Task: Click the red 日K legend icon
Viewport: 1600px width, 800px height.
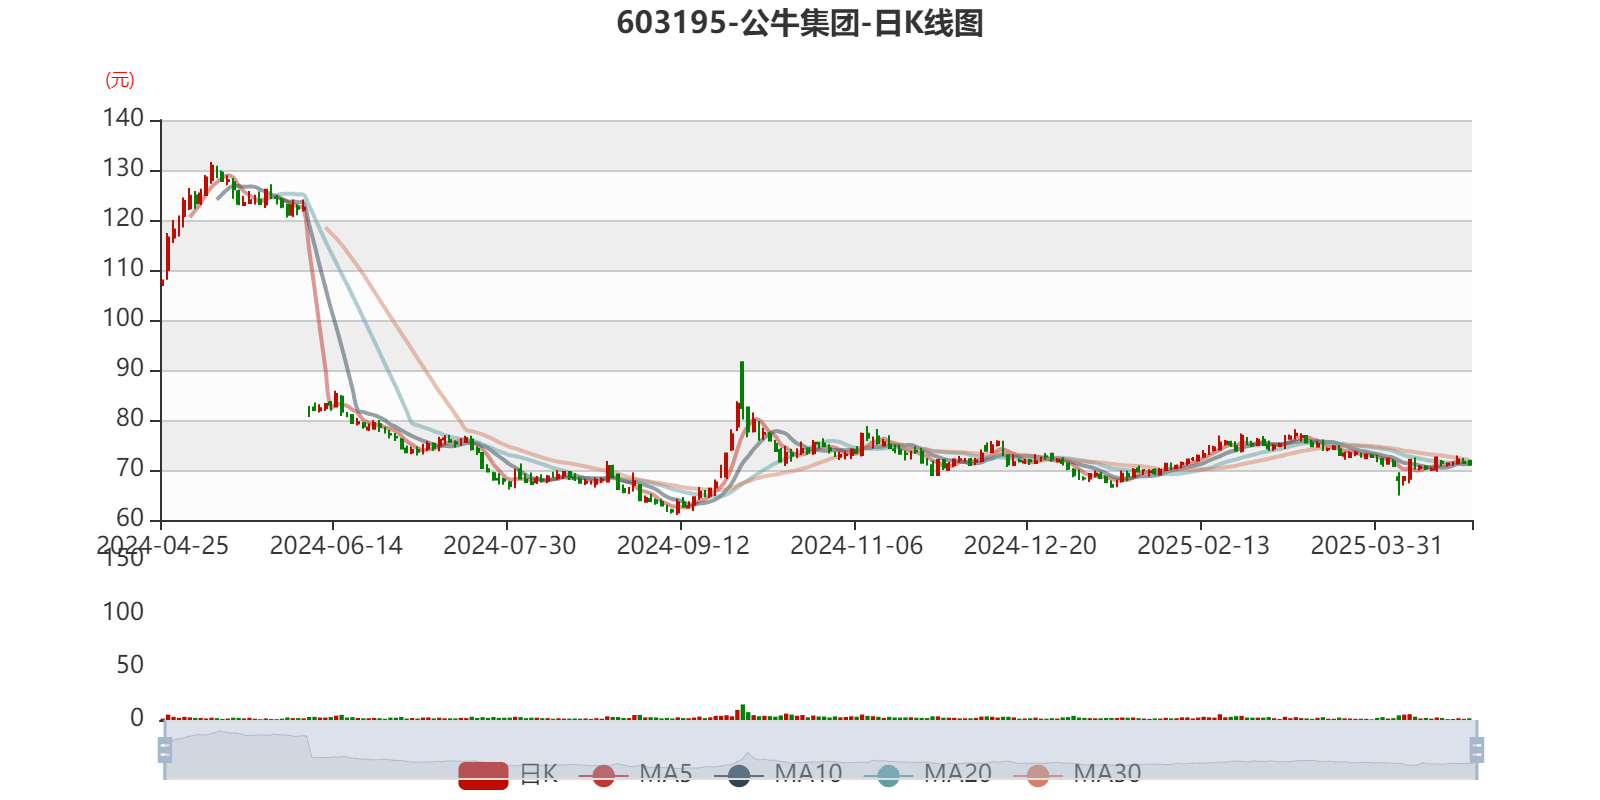Action: (483, 774)
